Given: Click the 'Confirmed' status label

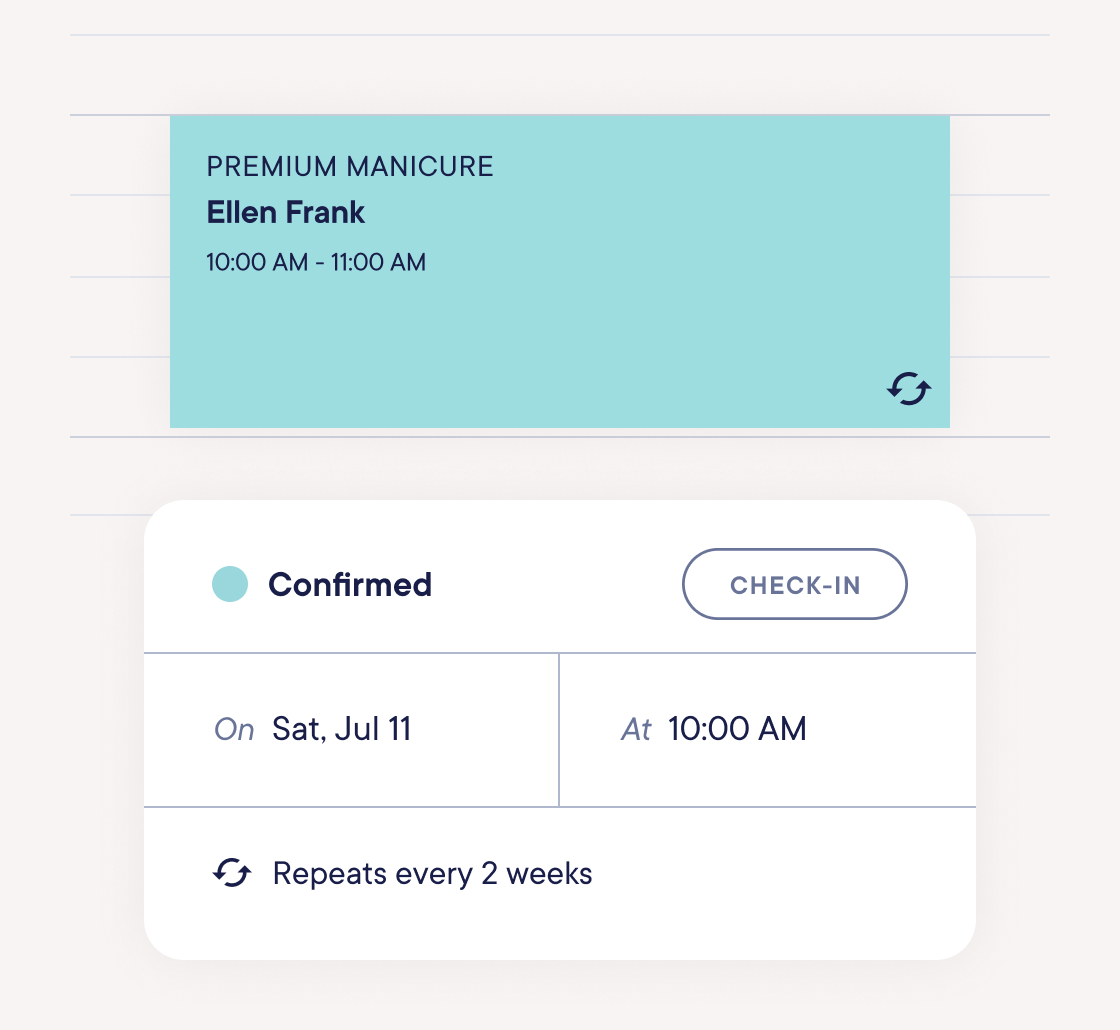Looking at the screenshot, I should pyautogui.click(x=349, y=584).
